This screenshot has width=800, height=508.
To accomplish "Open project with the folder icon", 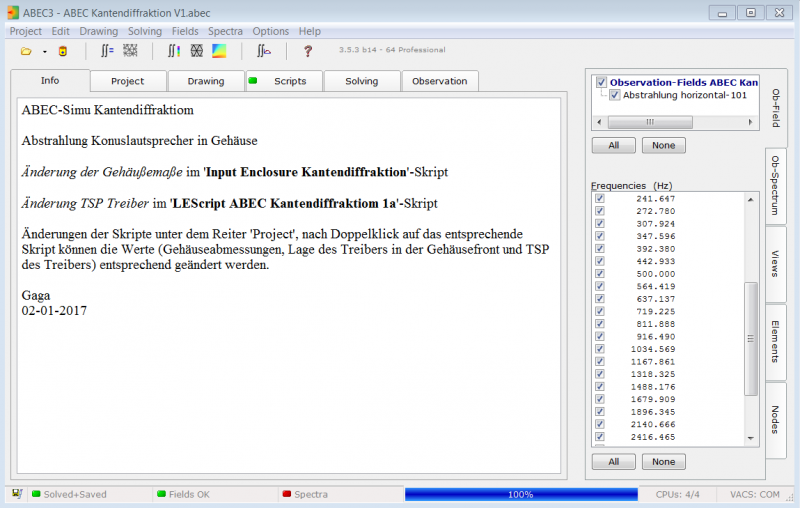I will click(x=26, y=51).
